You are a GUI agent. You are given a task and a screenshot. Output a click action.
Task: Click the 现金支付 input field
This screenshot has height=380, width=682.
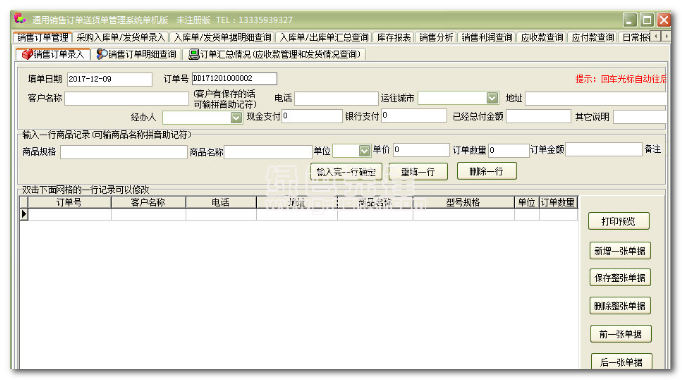[312, 116]
